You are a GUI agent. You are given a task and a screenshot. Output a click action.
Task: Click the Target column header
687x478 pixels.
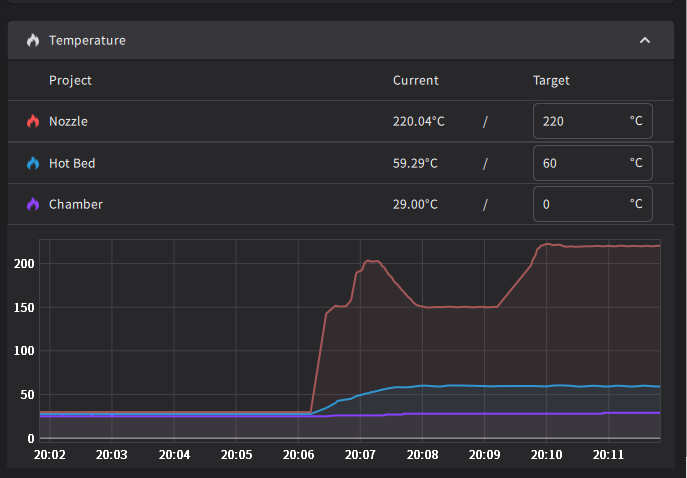tap(551, 81)
